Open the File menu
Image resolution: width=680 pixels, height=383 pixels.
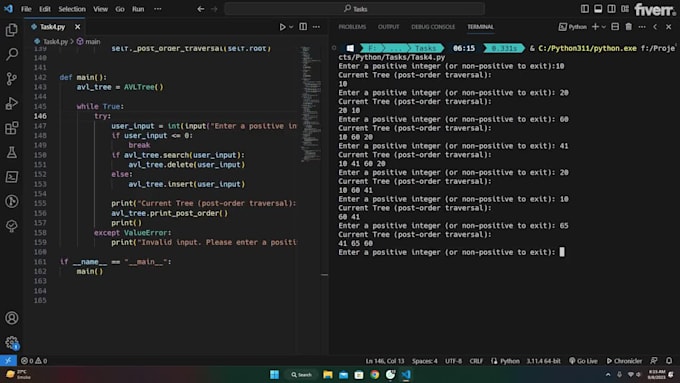coord(26,9)
